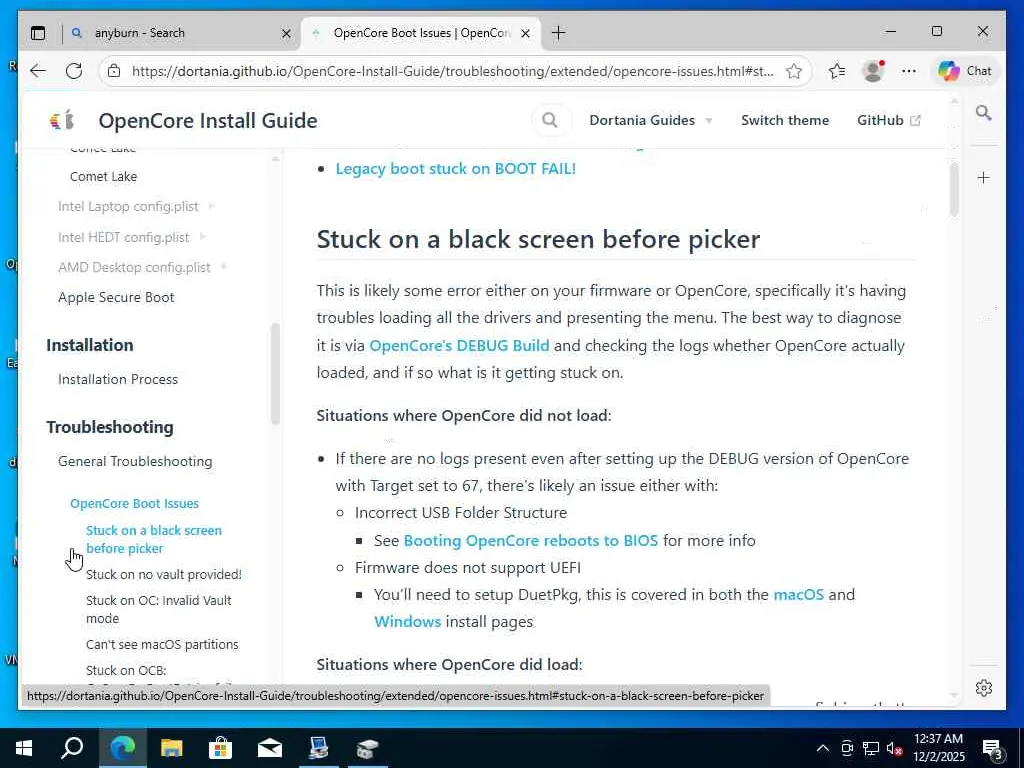Click the Troubleshooting sidebar section title

[110, 427]
